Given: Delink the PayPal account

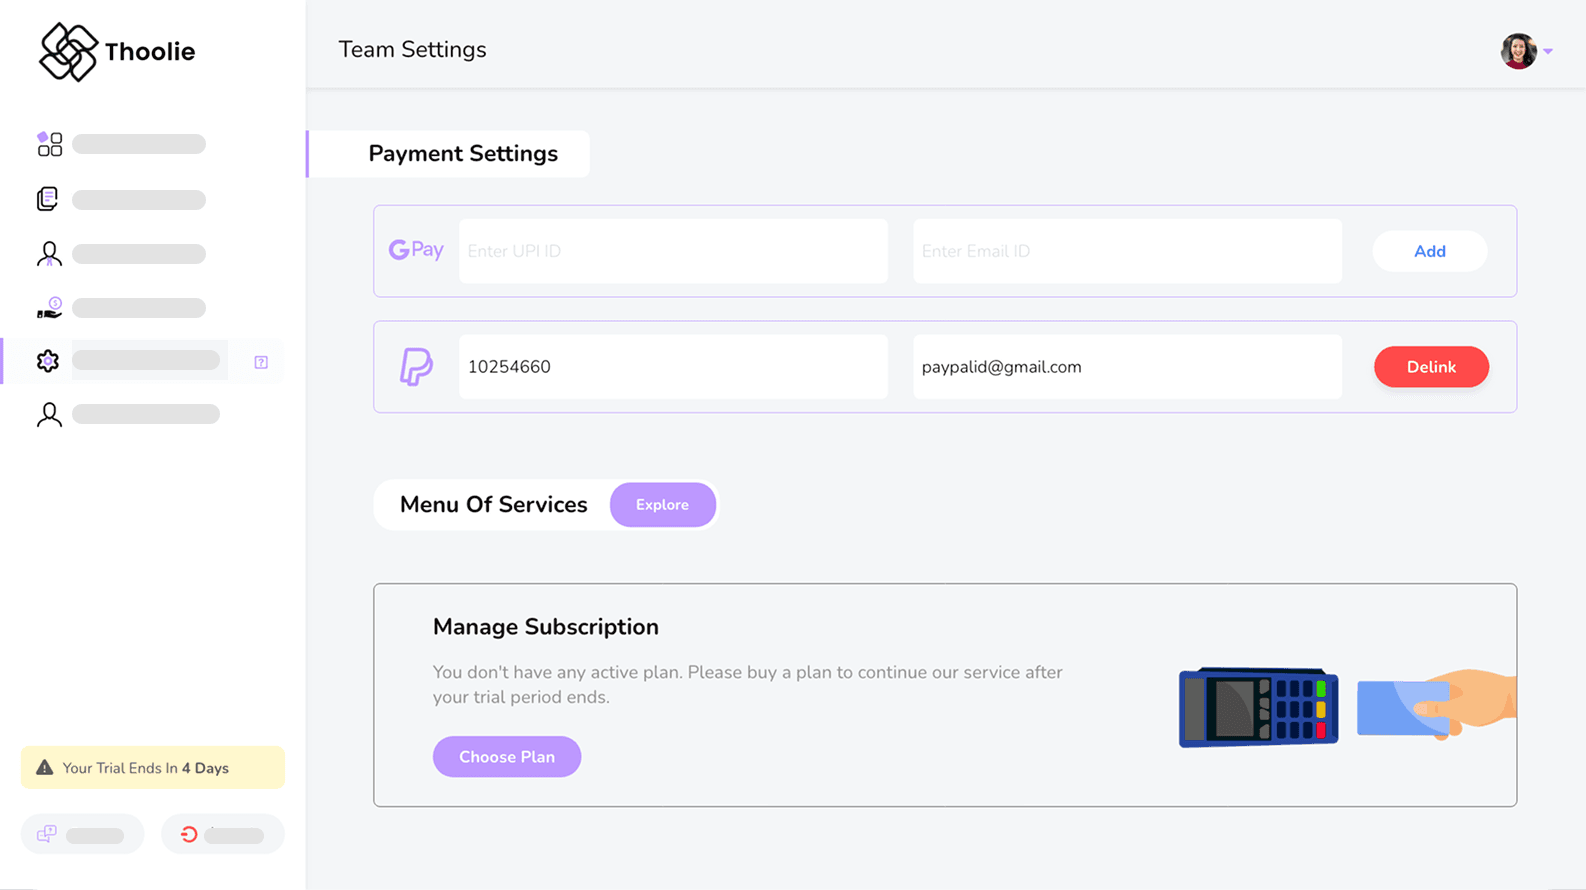Looking at the screenshot, I should click(1430, 367).
